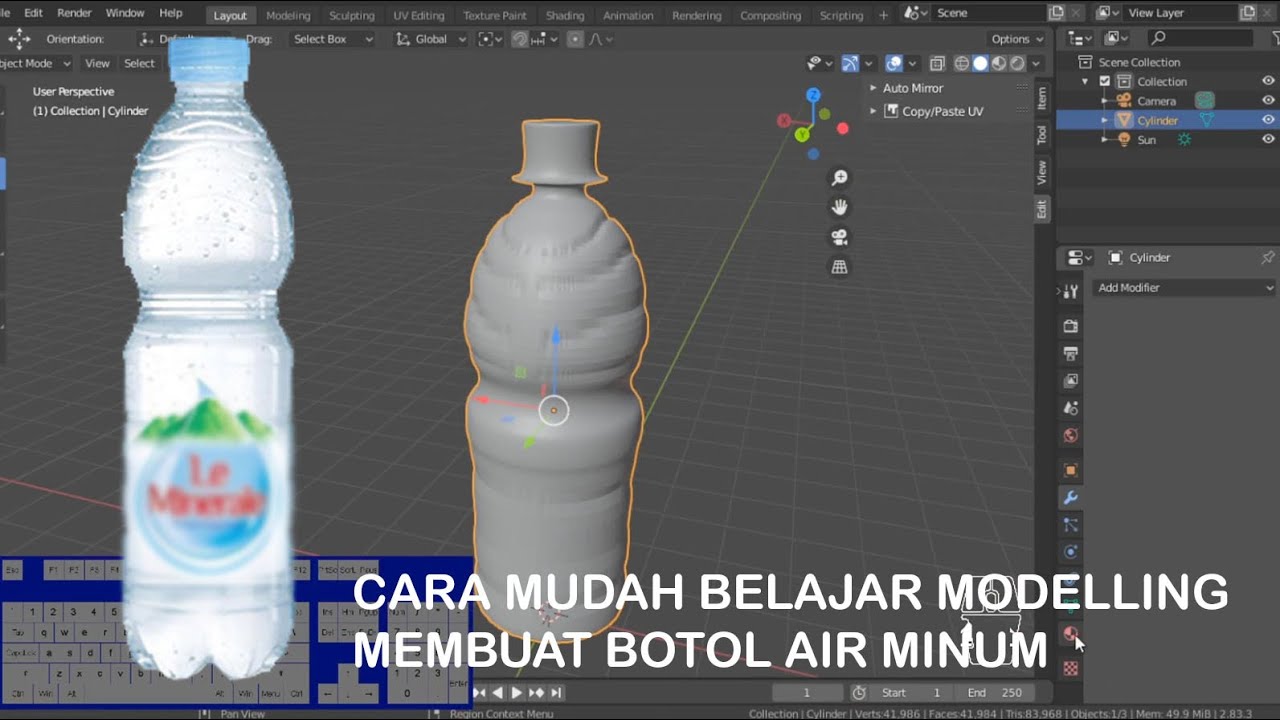
Task: Toggle proportional editing icon
Action: coord(575,39)
